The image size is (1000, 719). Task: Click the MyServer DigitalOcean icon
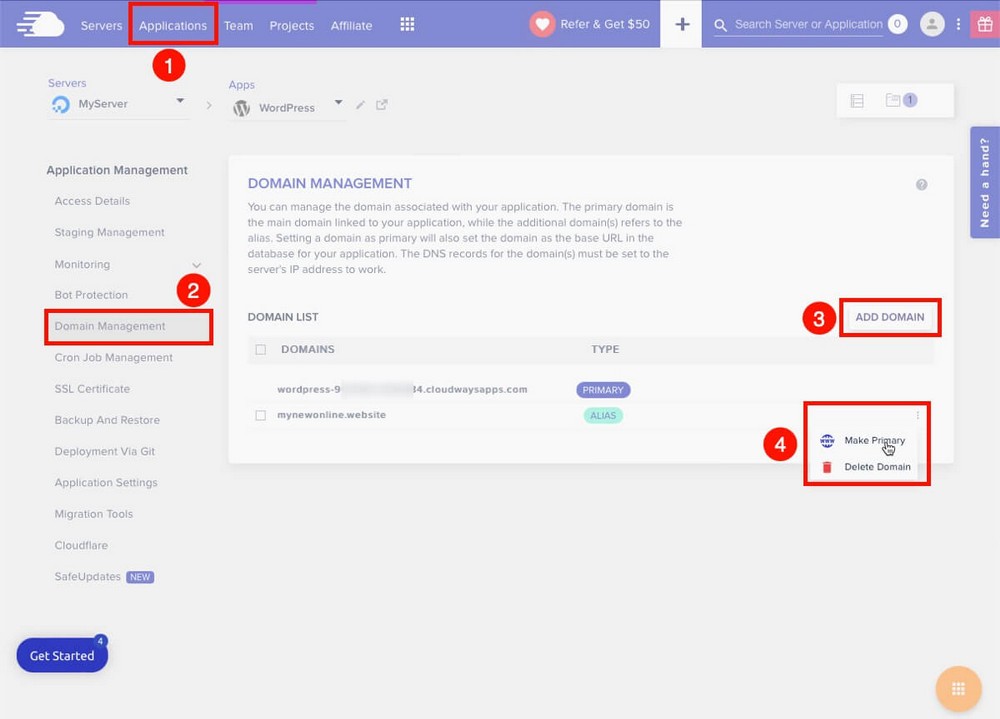[x=61, y=104]
